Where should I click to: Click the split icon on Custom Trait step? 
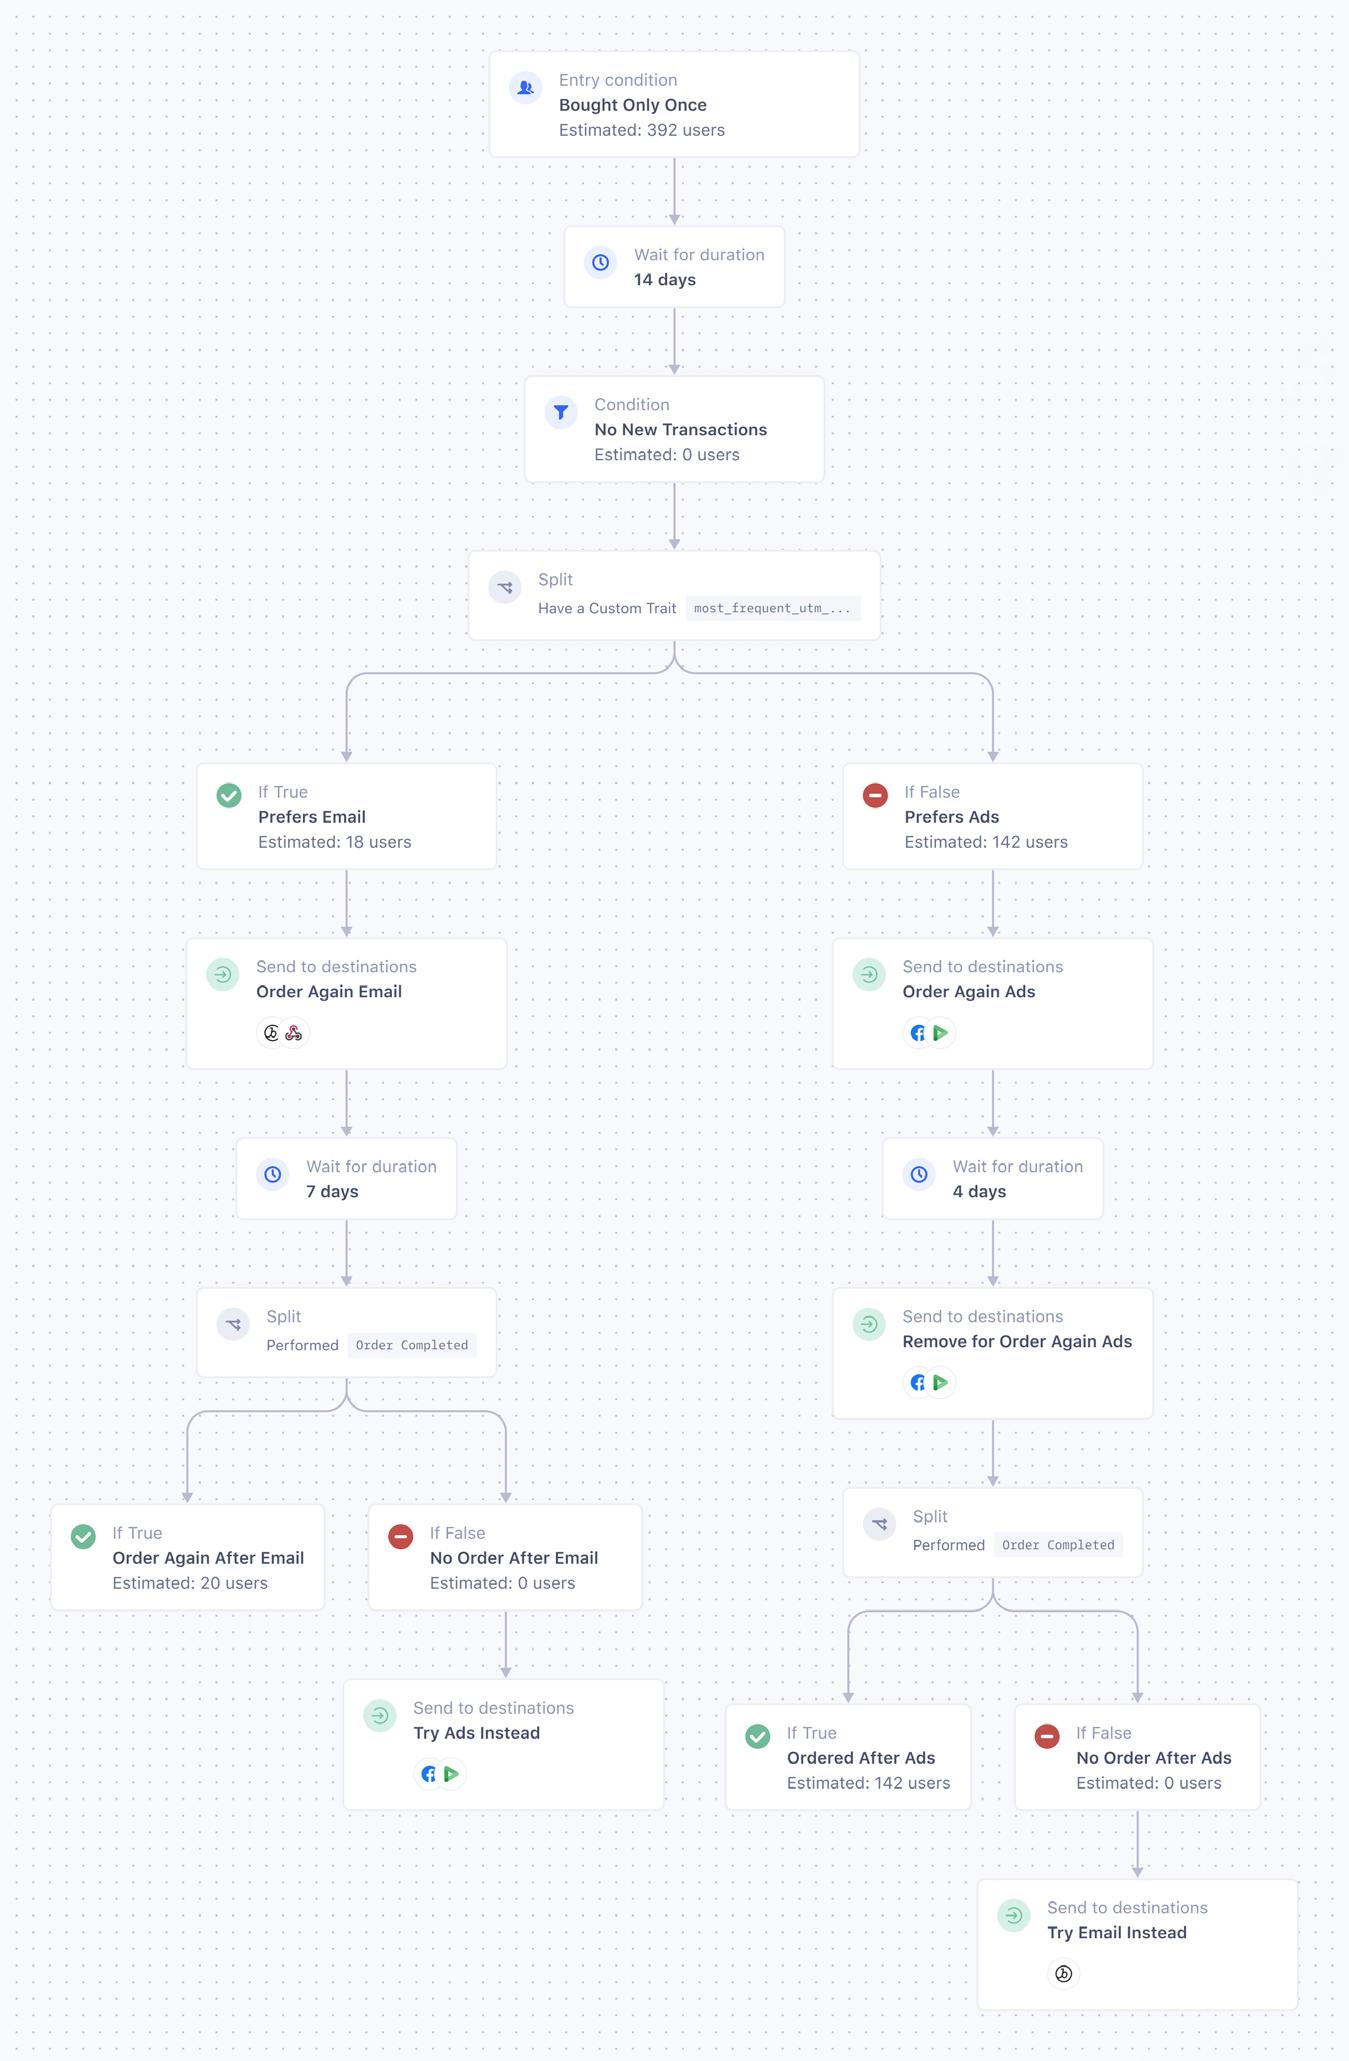pos(505,587)
